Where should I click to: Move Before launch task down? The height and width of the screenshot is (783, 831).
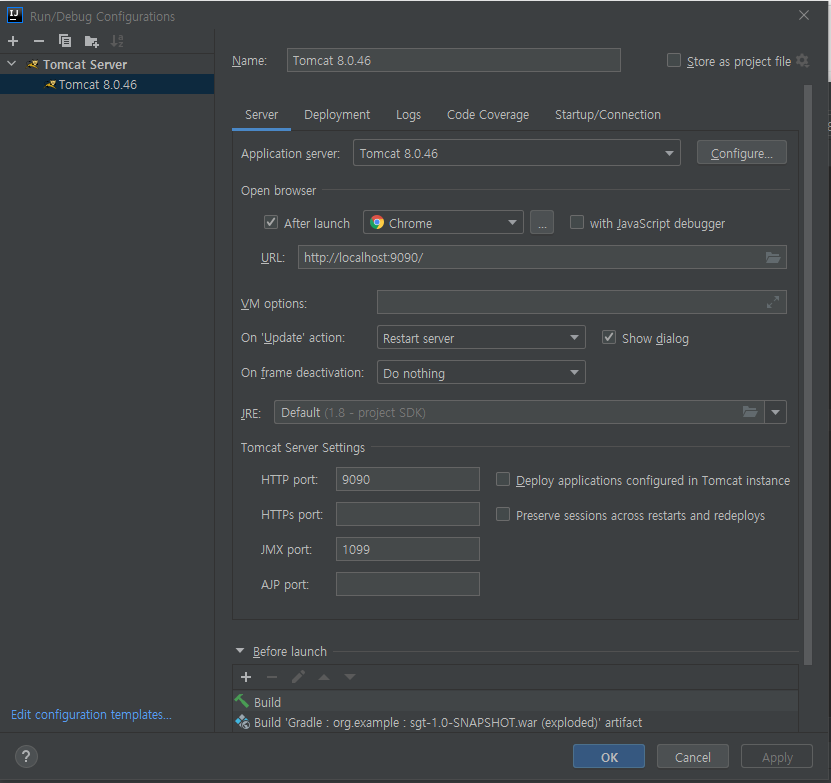350,677
